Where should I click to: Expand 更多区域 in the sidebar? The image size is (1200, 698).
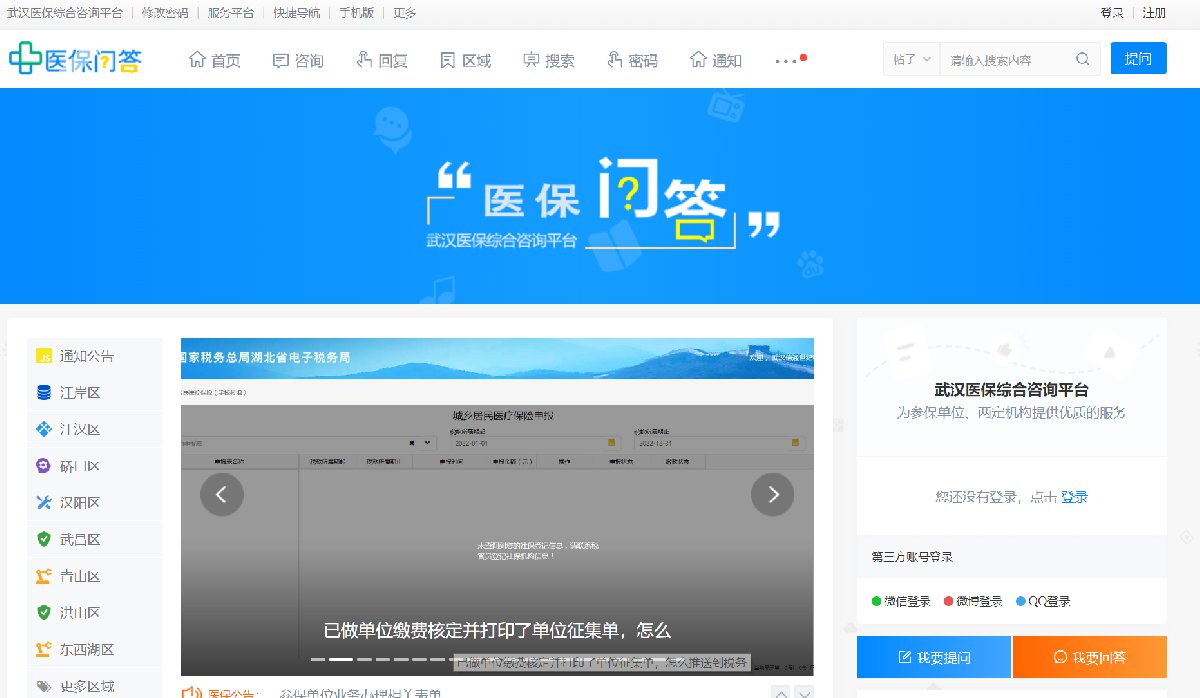tap(86, 686)
